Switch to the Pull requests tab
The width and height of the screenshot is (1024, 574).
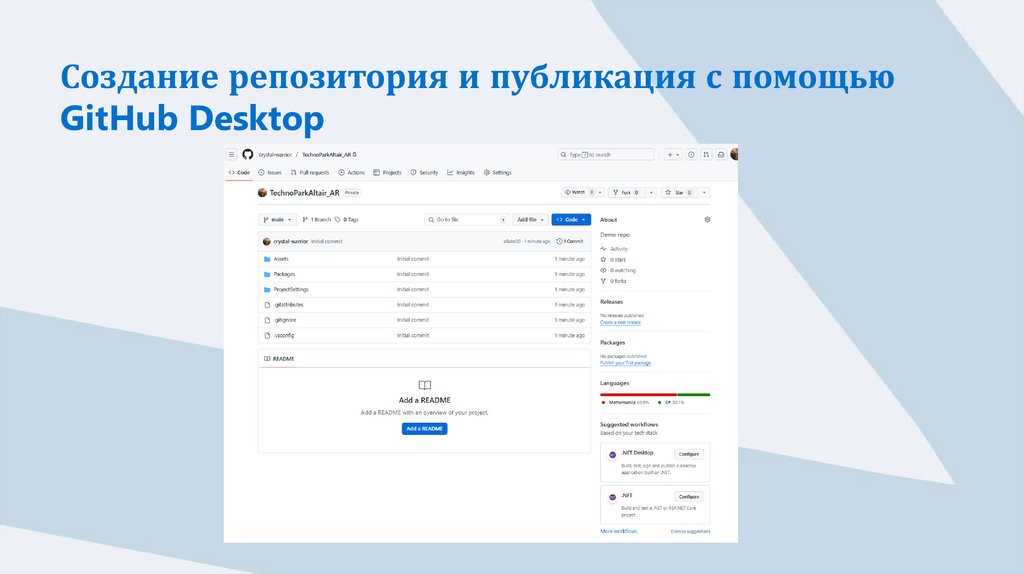click(310, 172)
